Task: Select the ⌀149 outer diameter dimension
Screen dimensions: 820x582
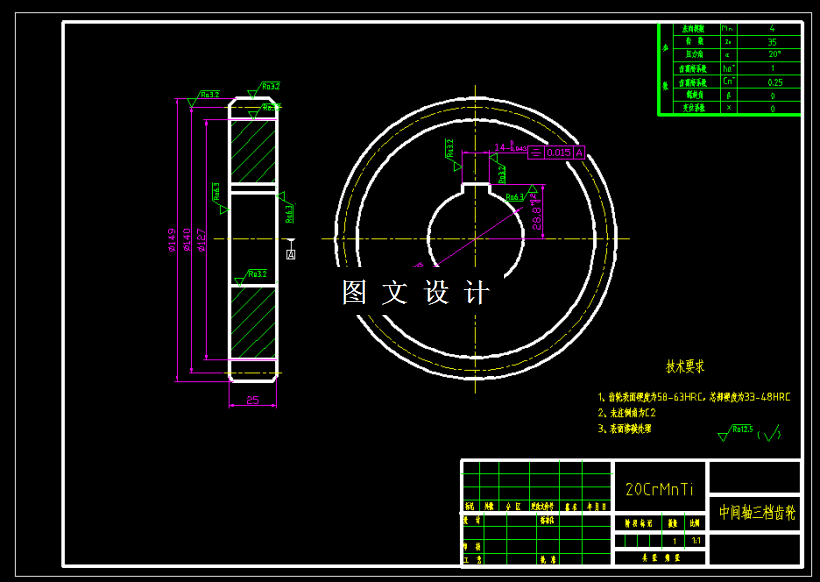Action: (x=172, y=240)
